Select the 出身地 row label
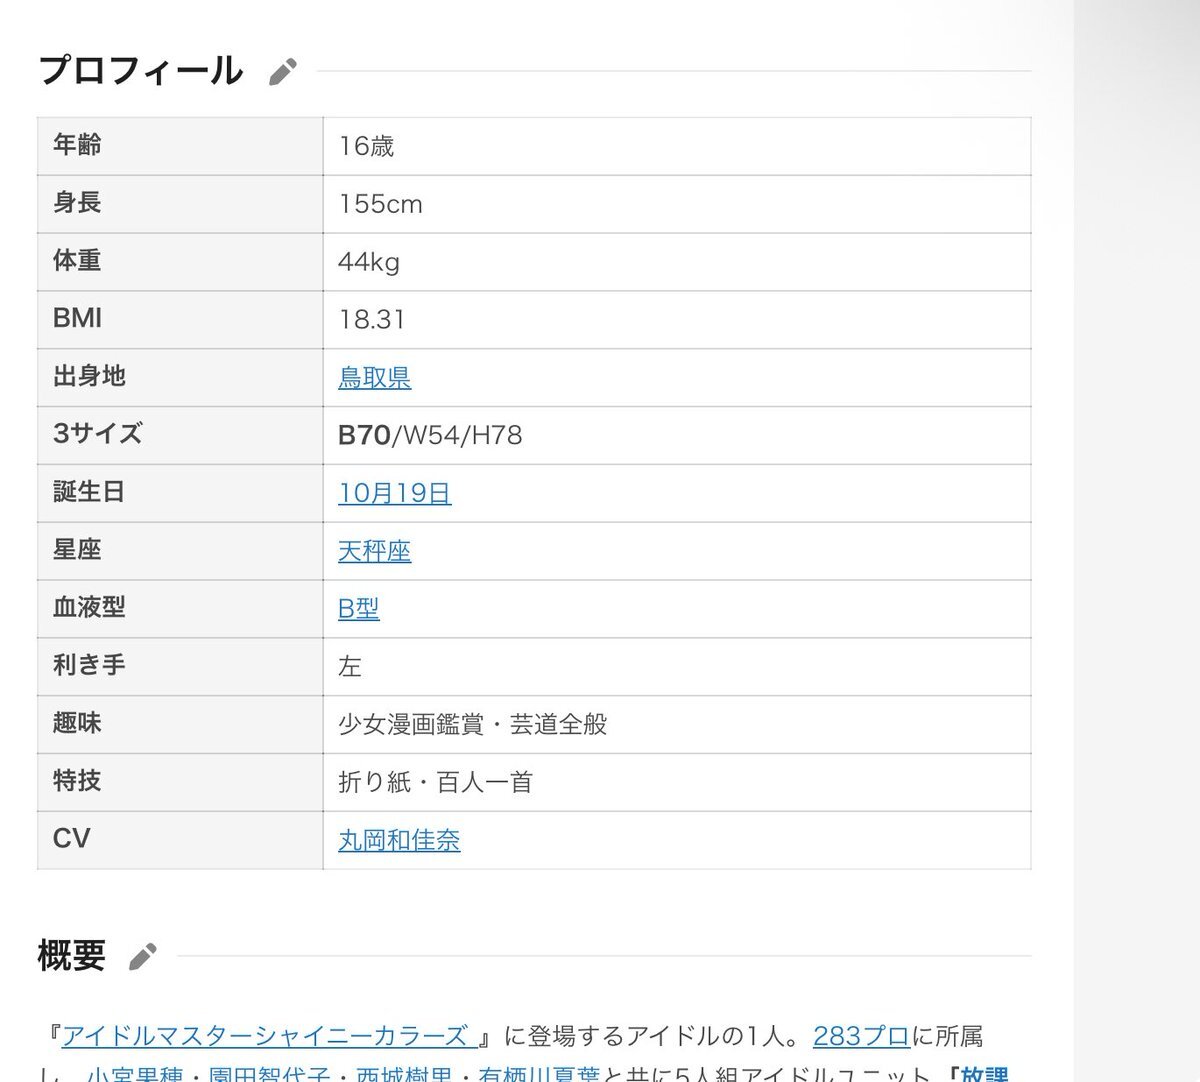This screenshot has height=1082, width=1200. click(89, 376)
